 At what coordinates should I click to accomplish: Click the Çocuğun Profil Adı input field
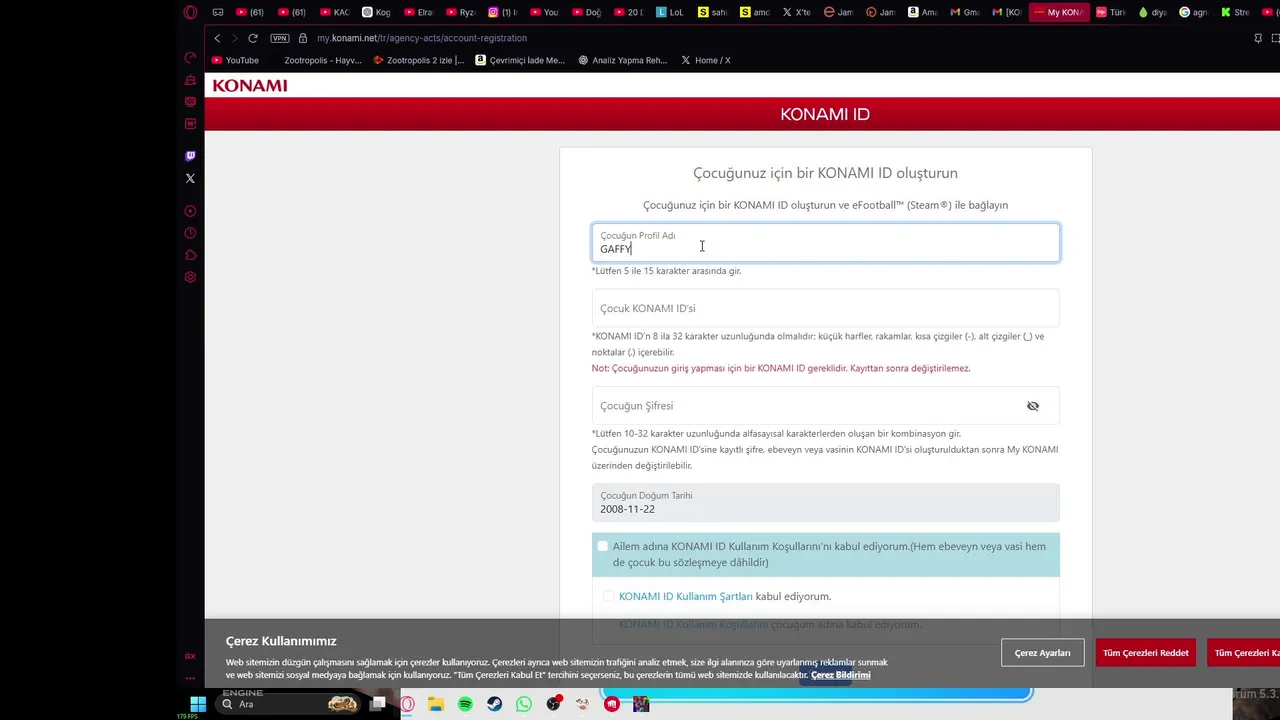click(x=826, y=243)
